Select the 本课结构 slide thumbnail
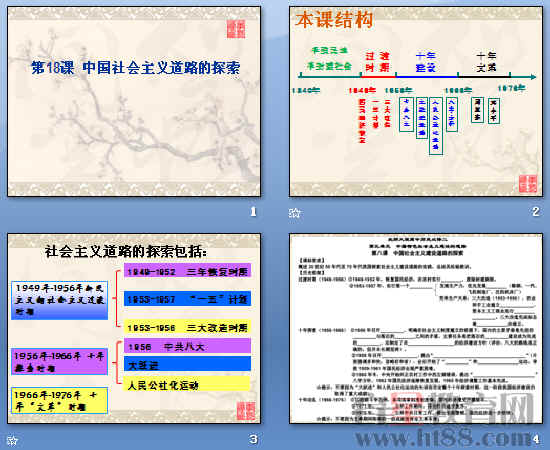Image resolution: width=550 pixels, height=450 pixels. [416, 101]
